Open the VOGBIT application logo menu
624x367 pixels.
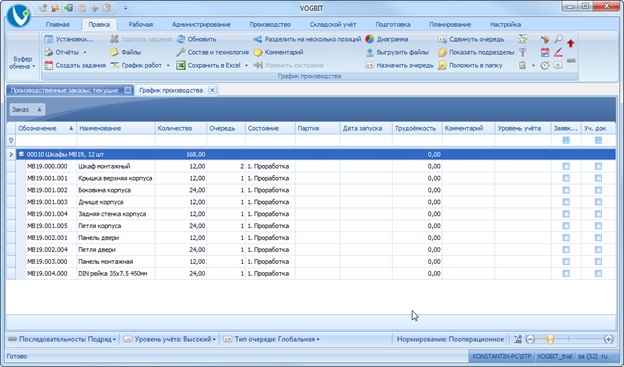(x=19, y=16)
